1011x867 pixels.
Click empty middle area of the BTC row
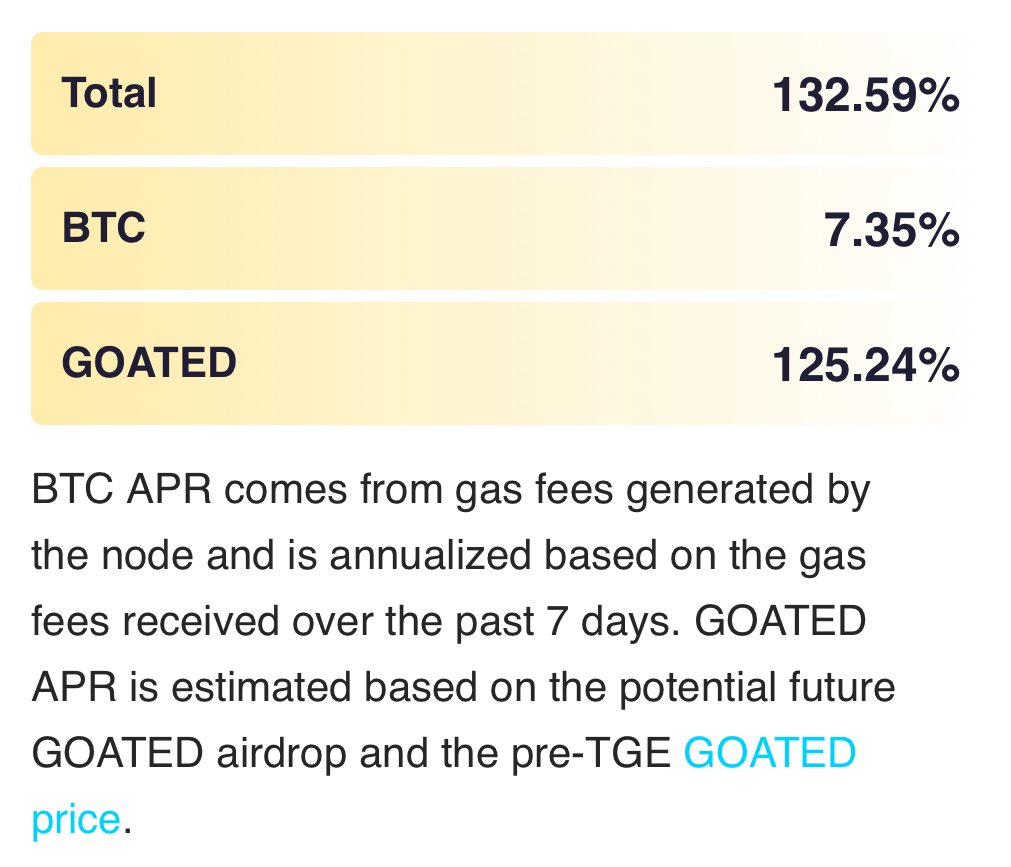484,228
